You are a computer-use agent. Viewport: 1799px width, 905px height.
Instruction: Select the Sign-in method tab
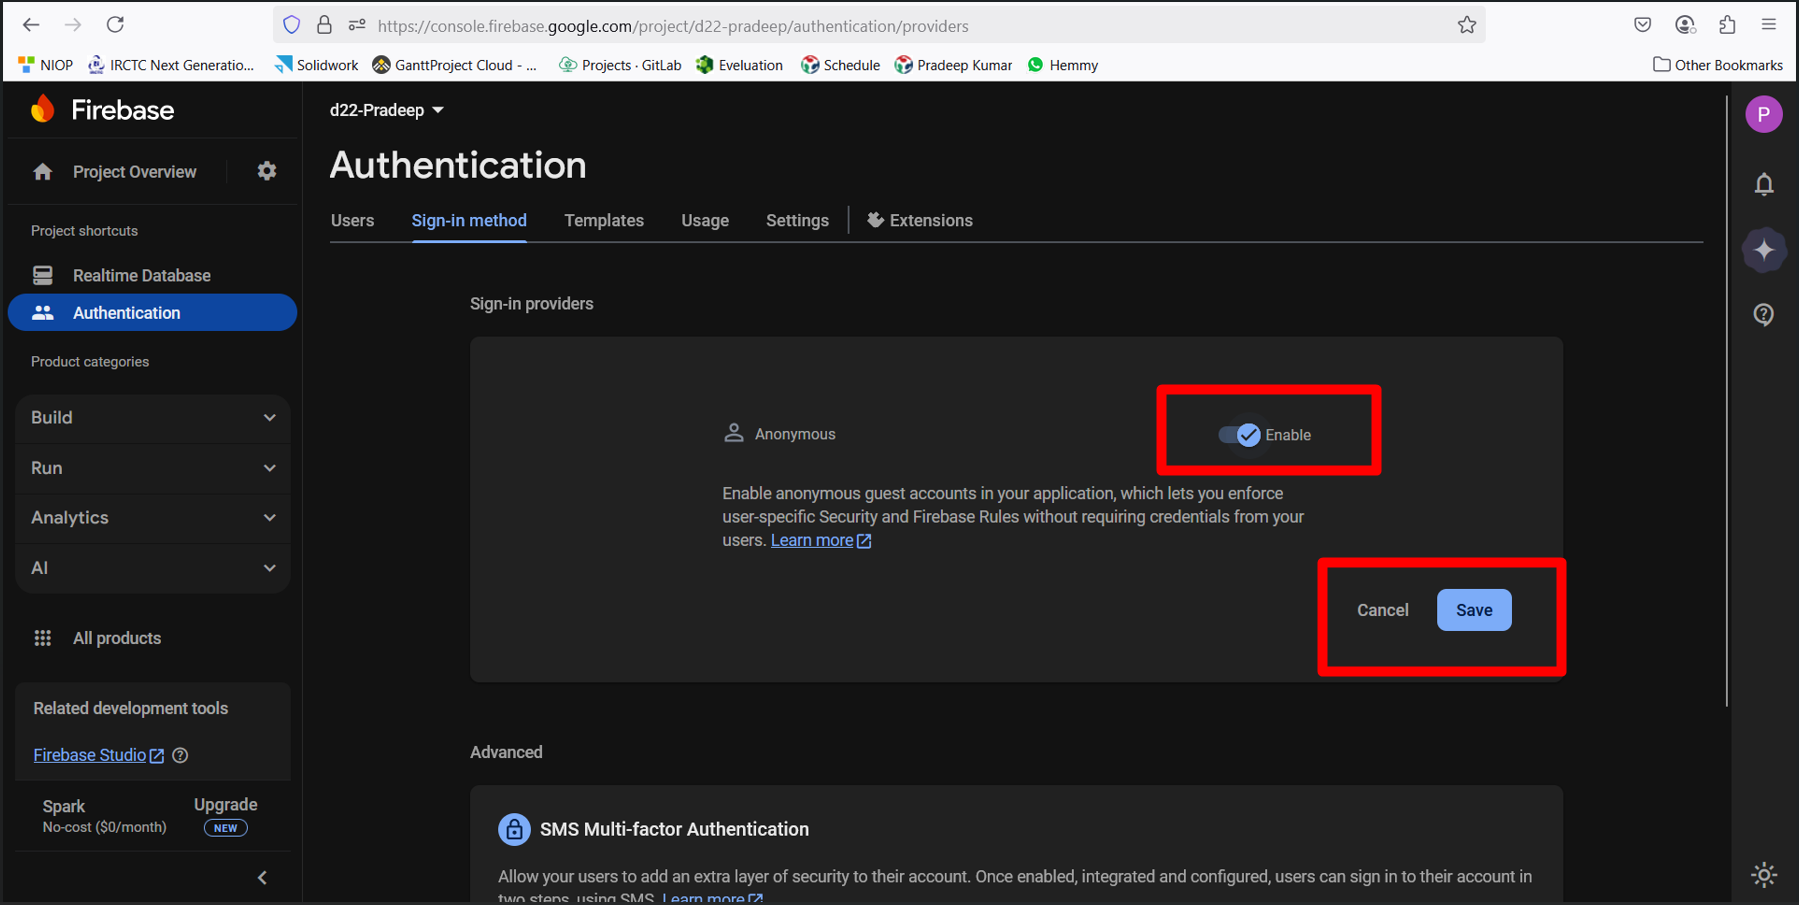click(x=469, y=221)
